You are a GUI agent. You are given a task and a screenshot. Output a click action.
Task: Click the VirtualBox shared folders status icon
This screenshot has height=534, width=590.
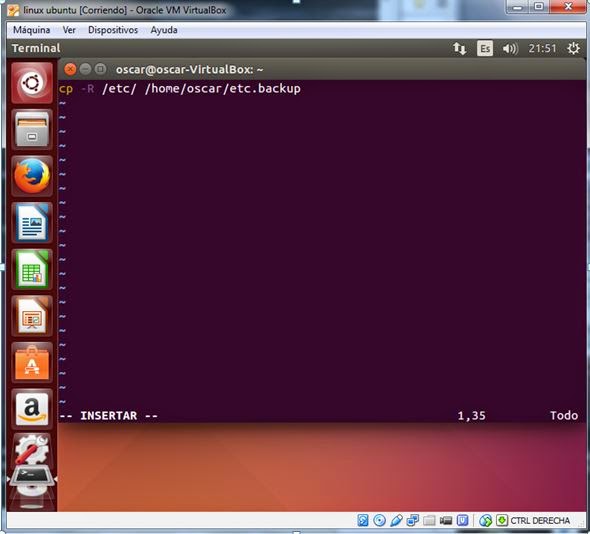(429, 520)
